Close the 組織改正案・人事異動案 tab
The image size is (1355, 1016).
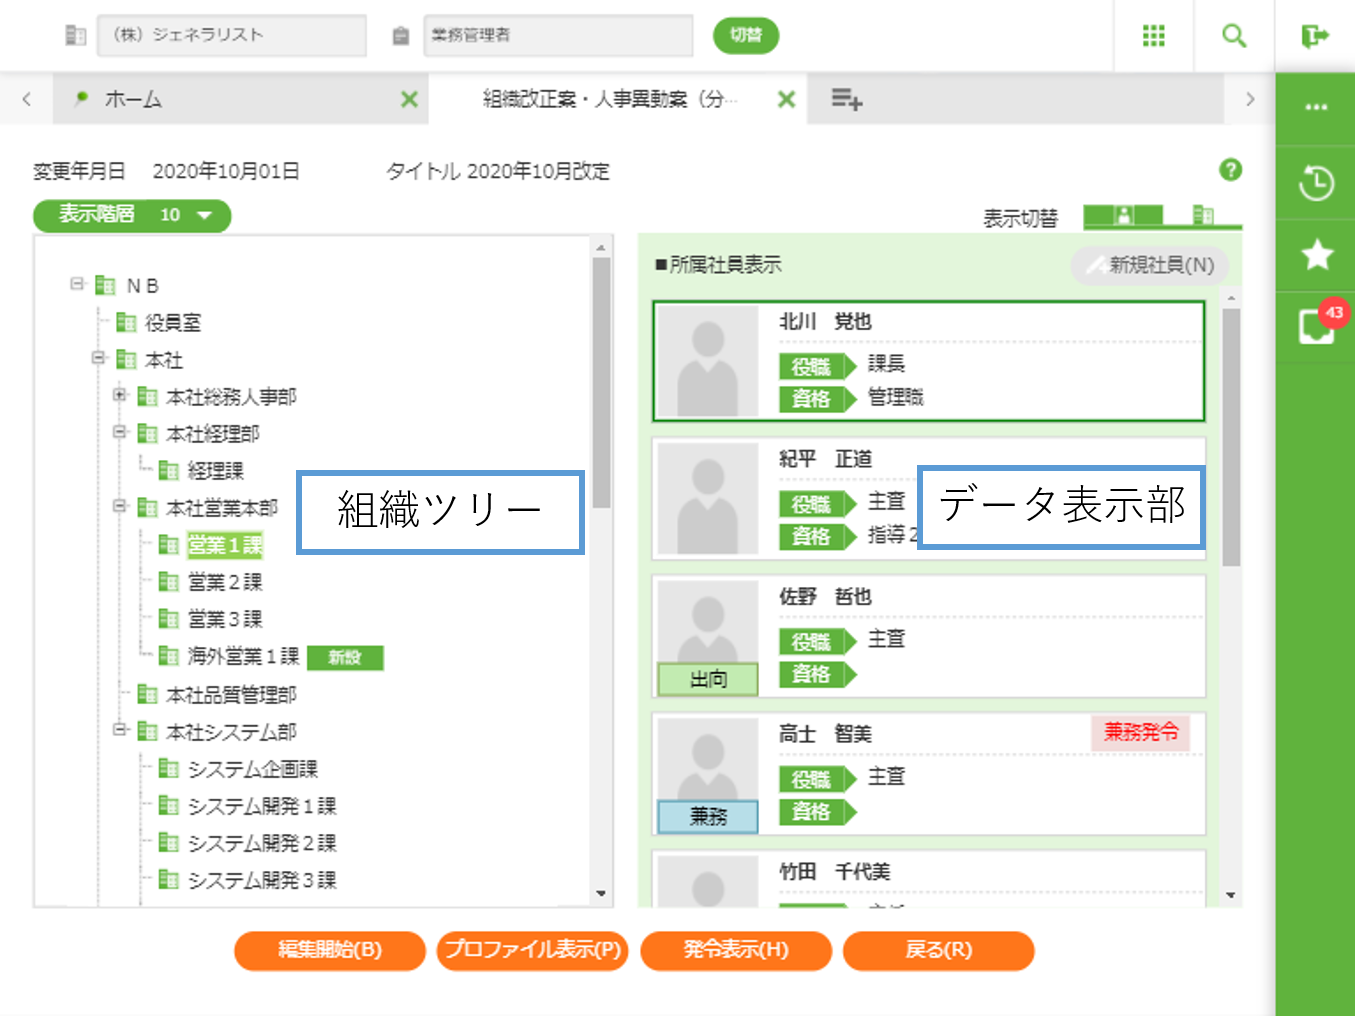coord(786,99)
